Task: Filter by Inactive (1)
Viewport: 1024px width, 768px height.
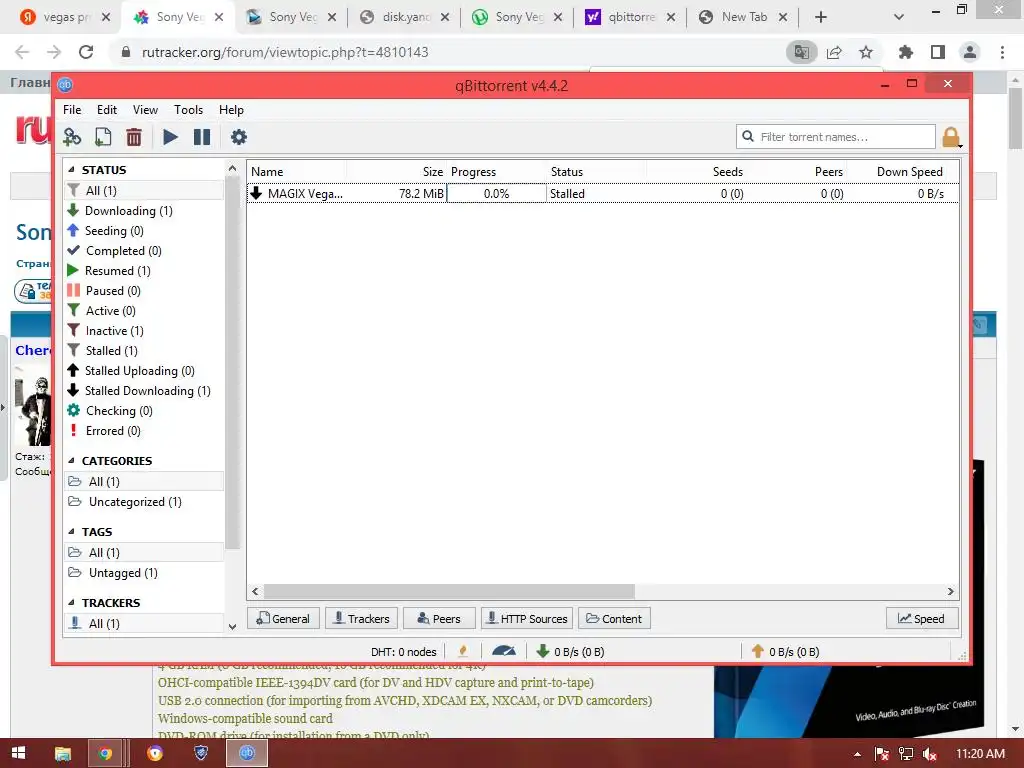Action: tap(144, 331)
